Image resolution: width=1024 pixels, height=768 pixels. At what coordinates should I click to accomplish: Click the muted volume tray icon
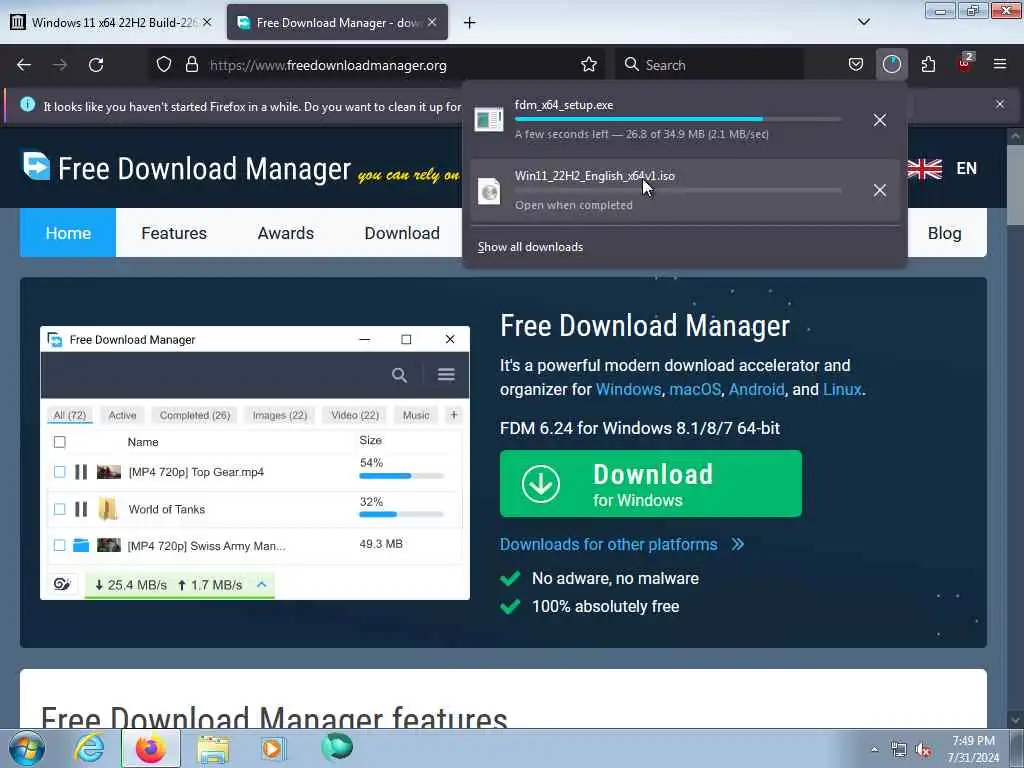923,750
